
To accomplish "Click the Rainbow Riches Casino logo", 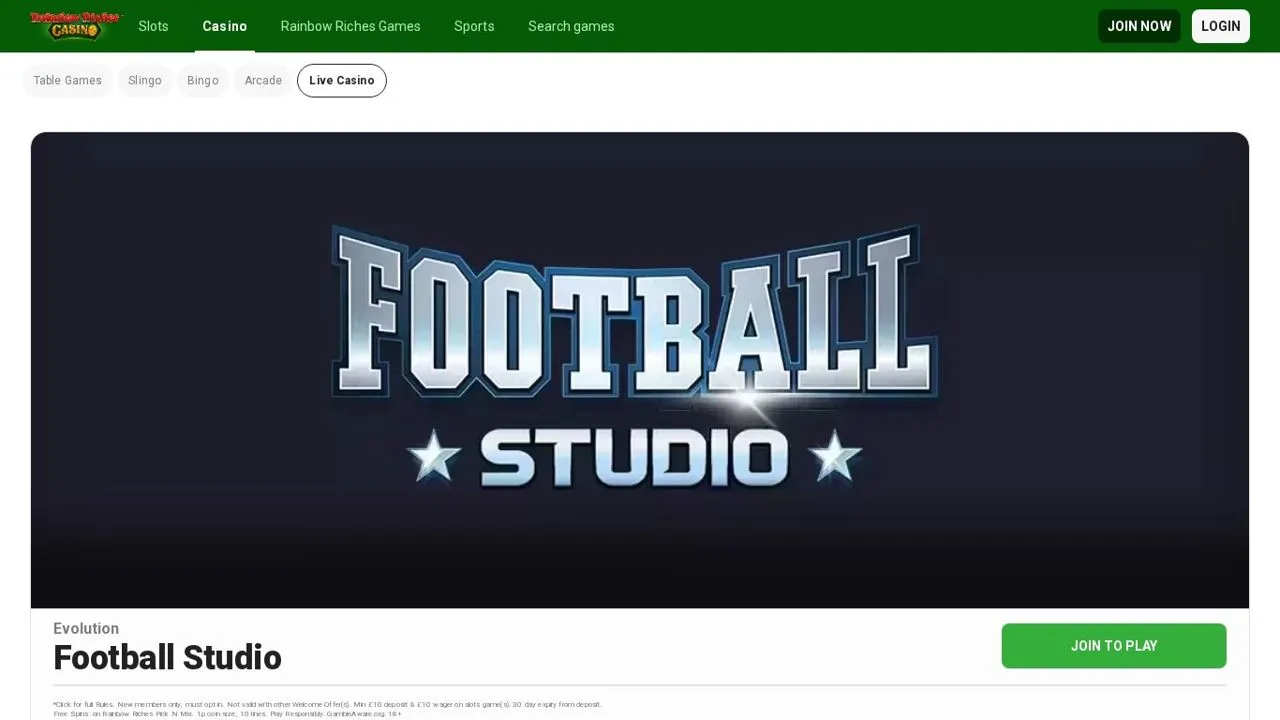I will coord(76,26).
